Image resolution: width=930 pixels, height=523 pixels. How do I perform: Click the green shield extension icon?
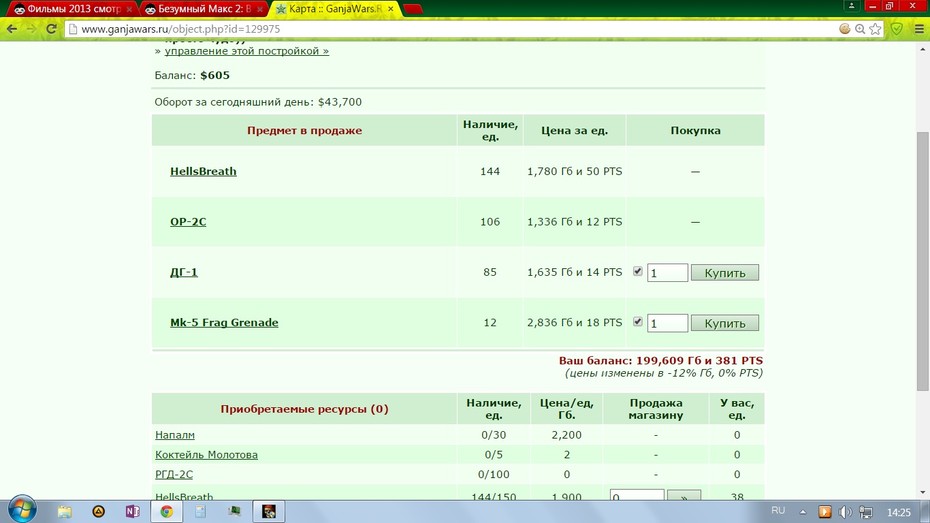[897, 28]
